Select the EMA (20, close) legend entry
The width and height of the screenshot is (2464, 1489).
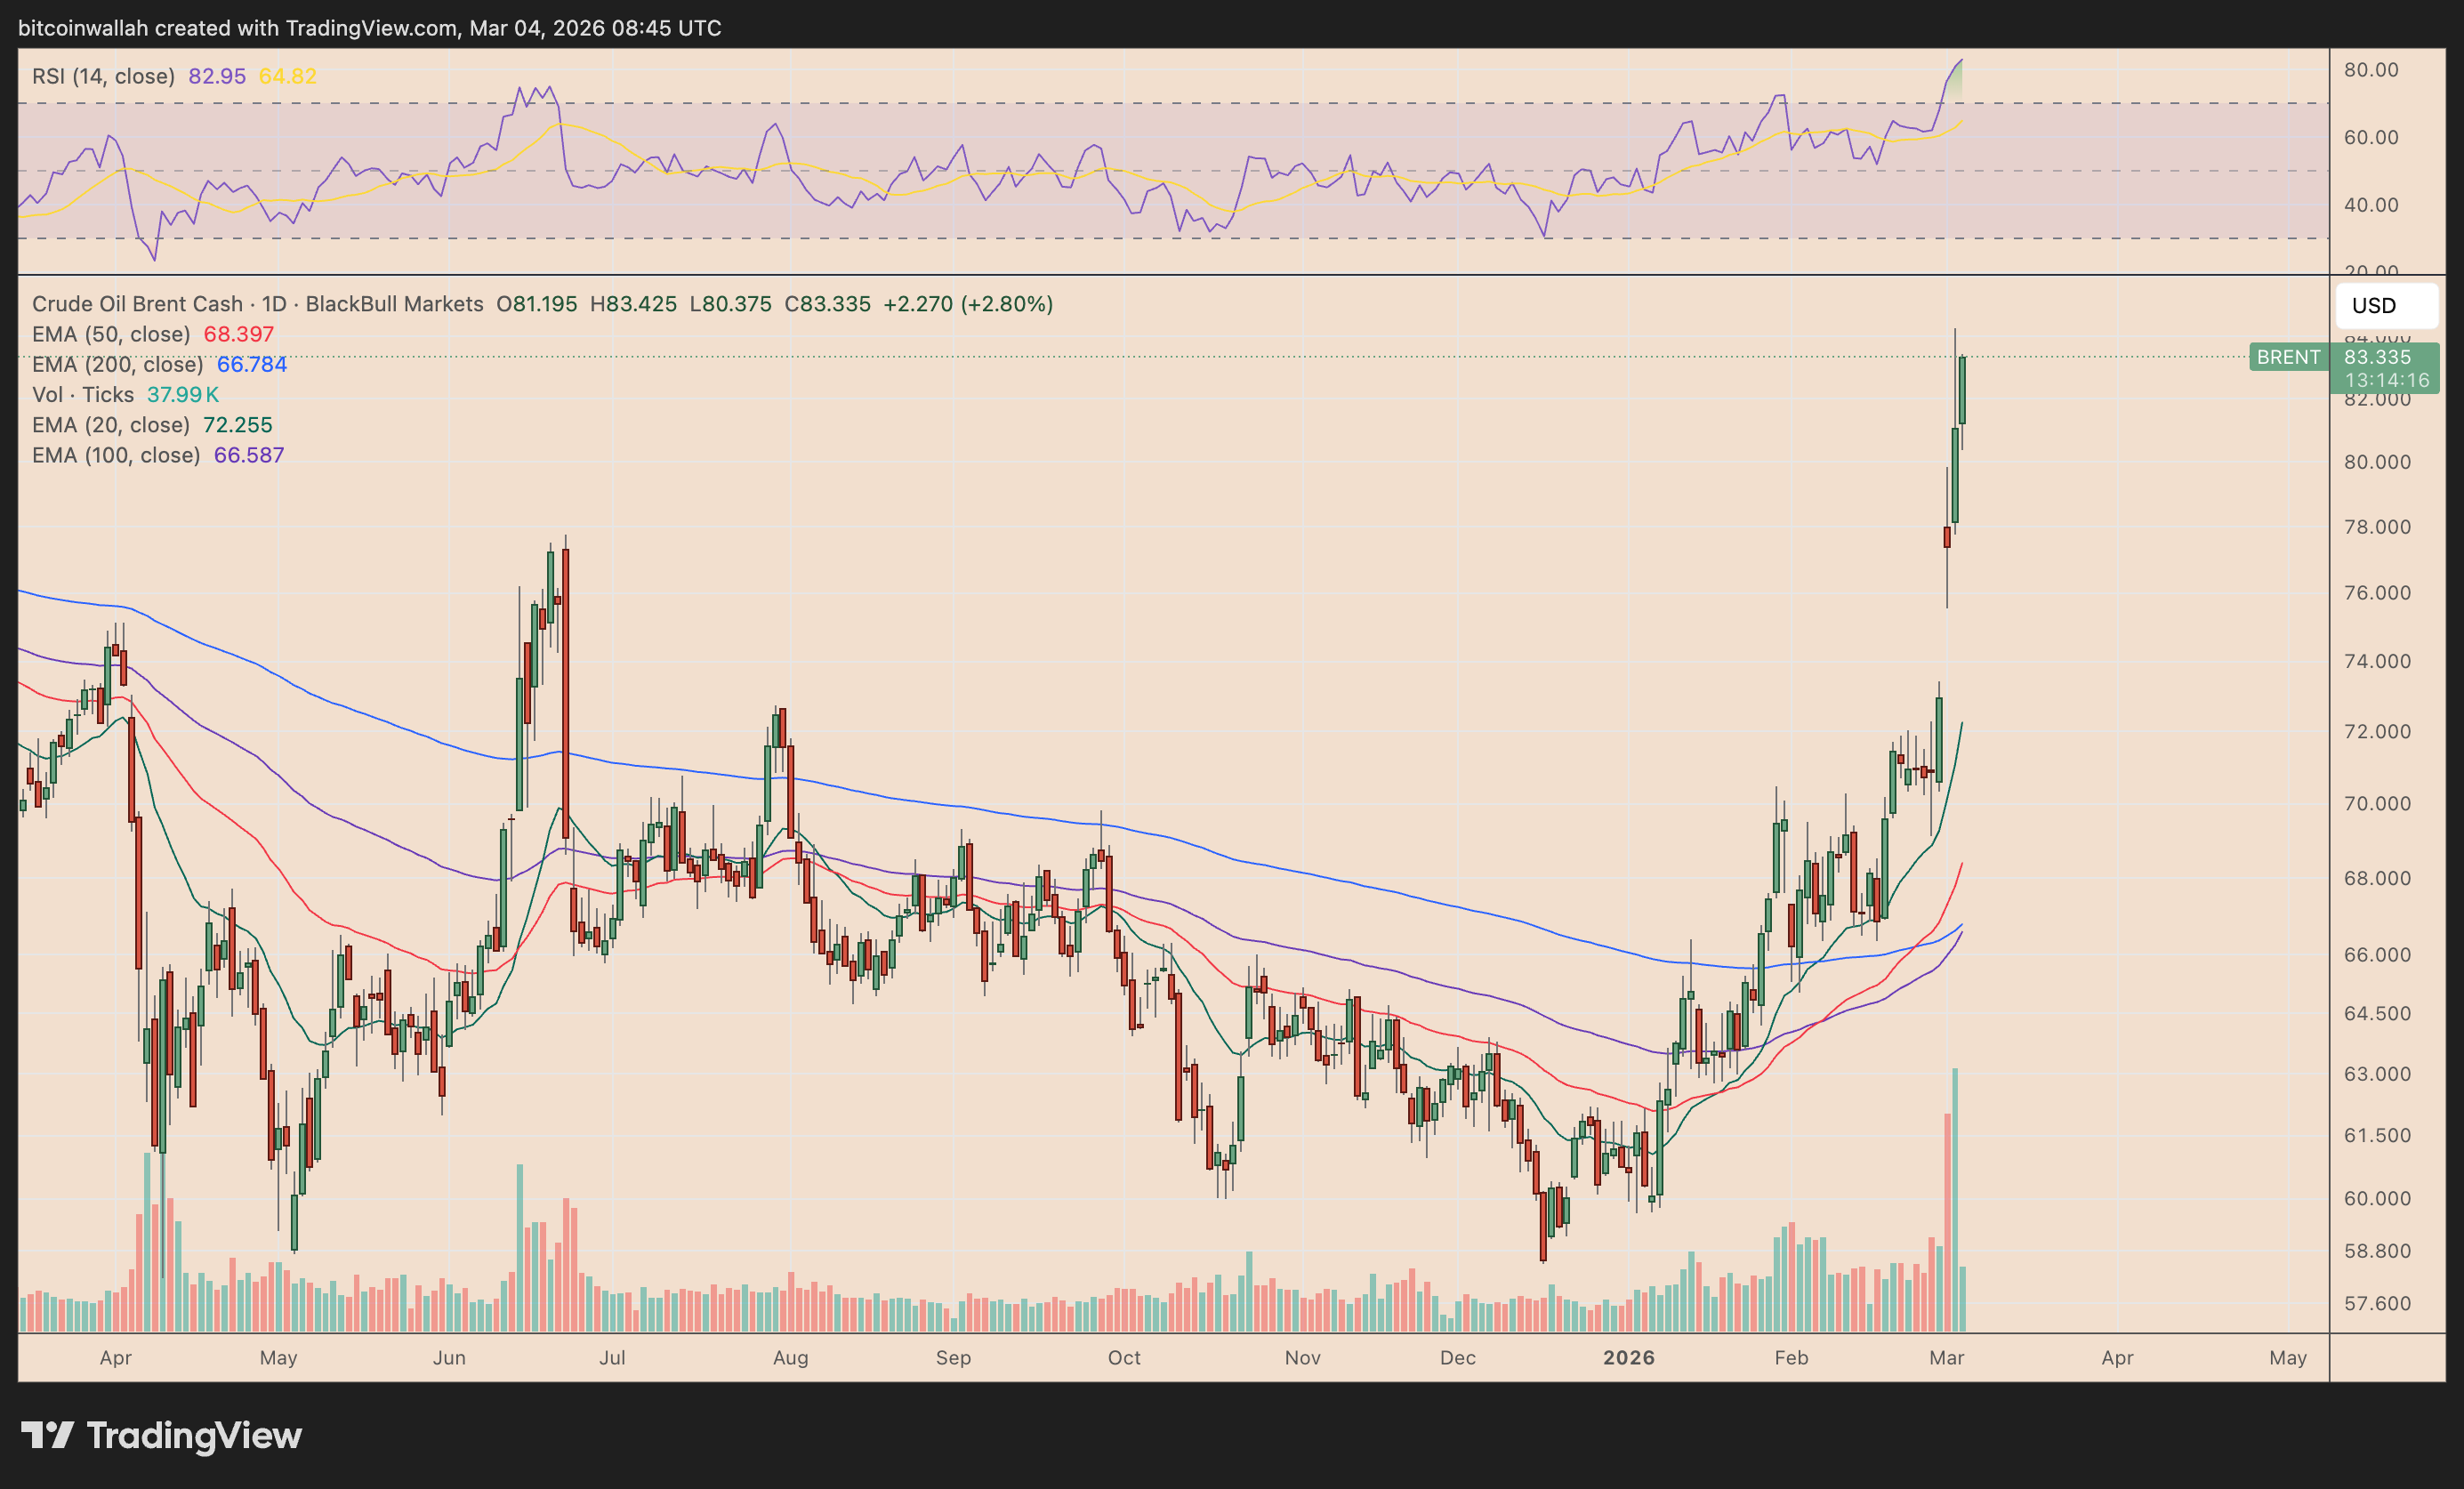click(x=111, y=425)
